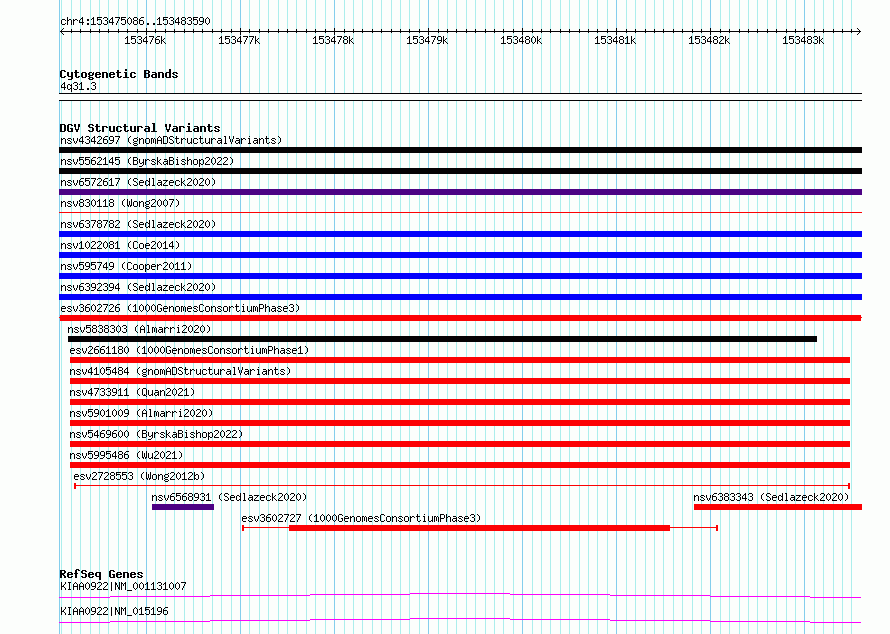Open nsv1022081 Coe2014 variant label
The height and width of the screenshot is (634, 890).
(x=120, y=245)
